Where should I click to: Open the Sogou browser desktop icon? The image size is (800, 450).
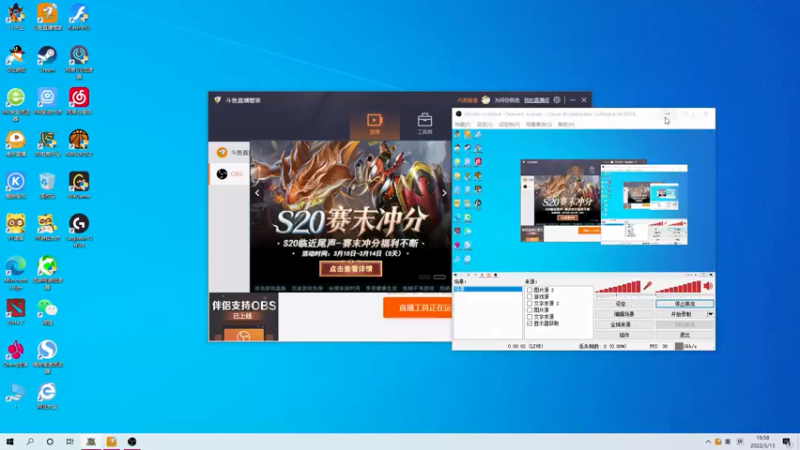tap(47, 357)
